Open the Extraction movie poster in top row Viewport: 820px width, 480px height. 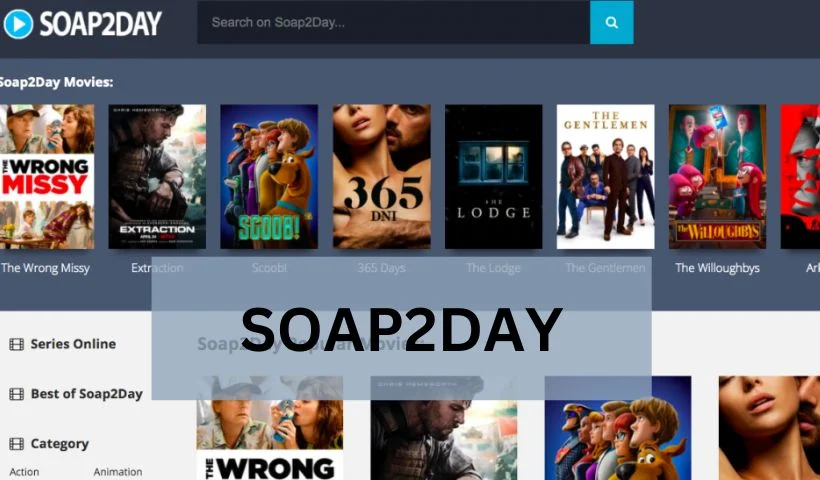pos(157,177)
